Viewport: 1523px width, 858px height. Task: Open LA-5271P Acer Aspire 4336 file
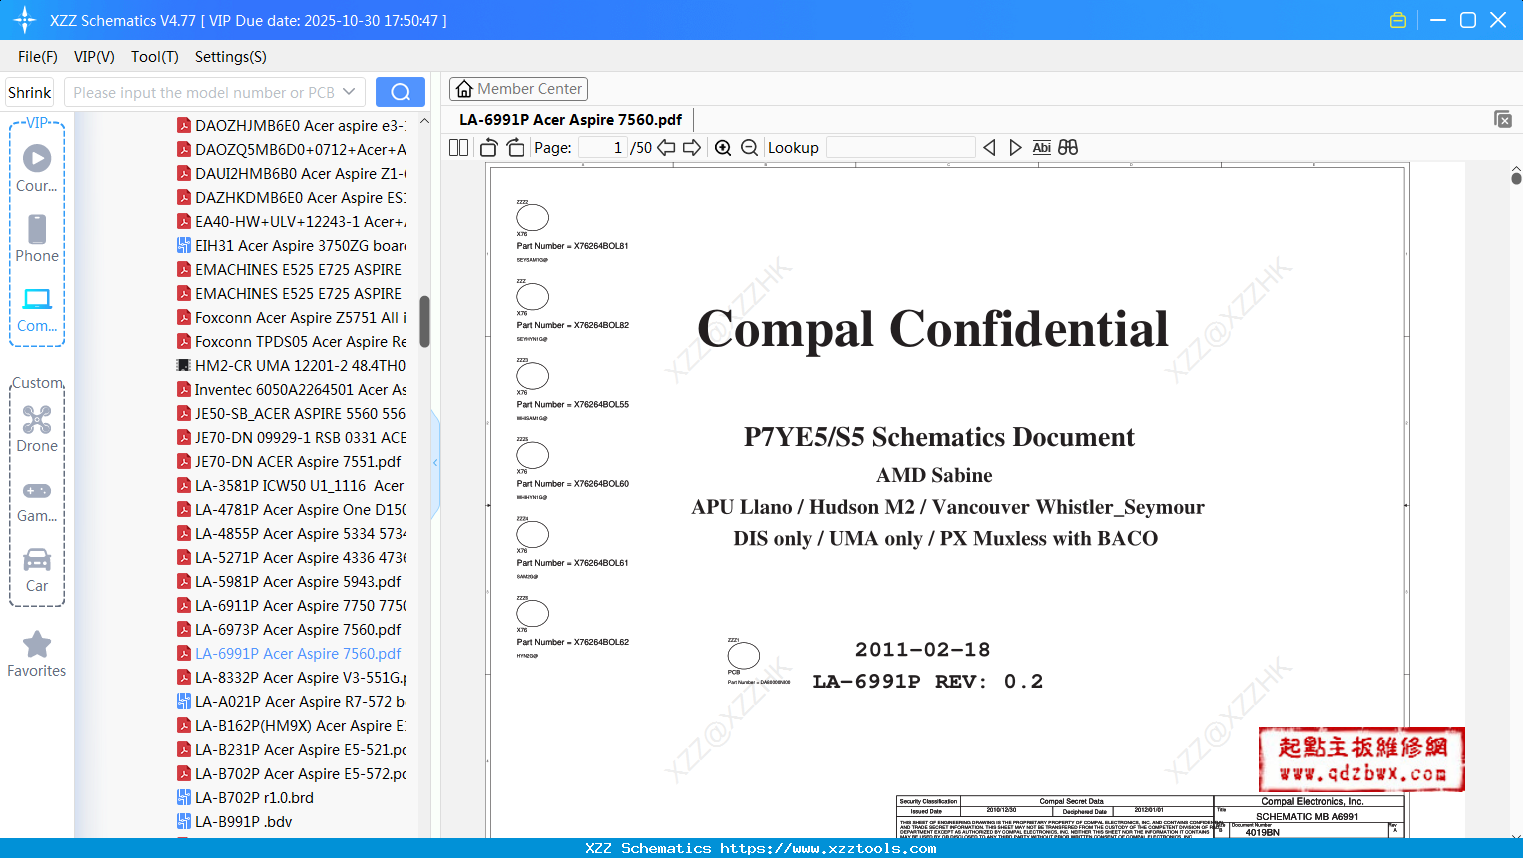pyautogui.click(x=292, y=558)
